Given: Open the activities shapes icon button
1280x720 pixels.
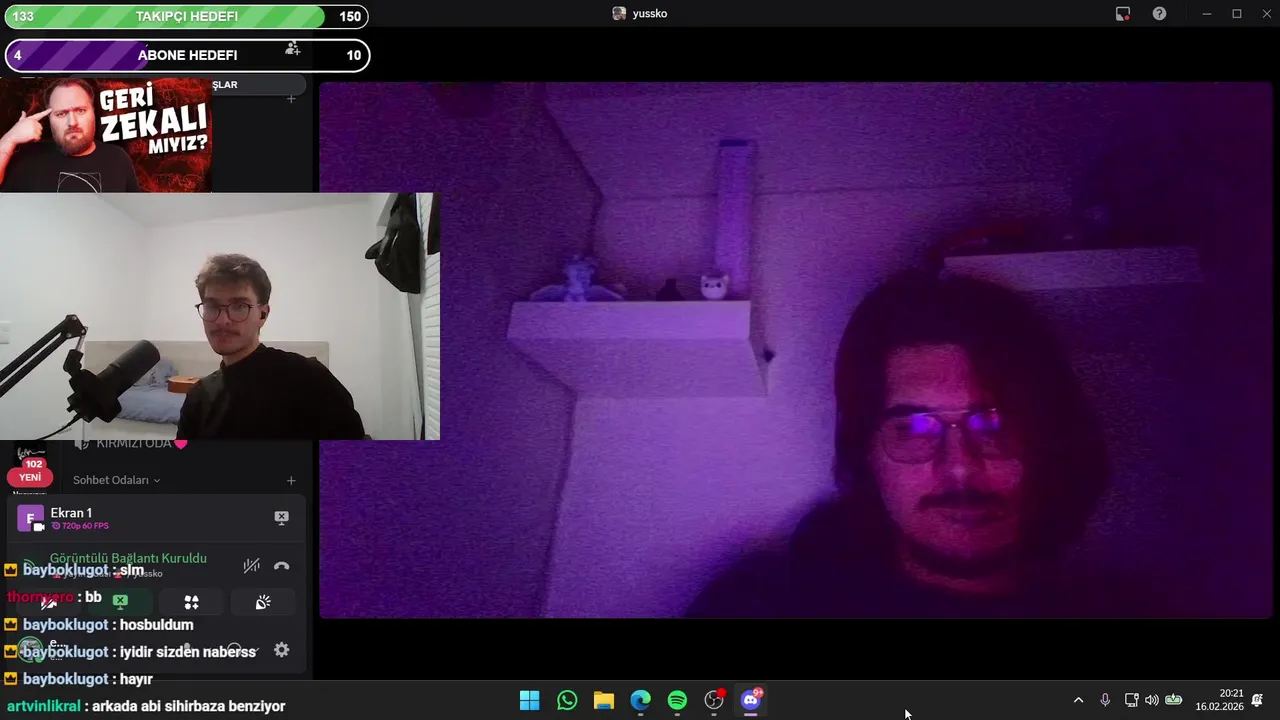Looking at the screenshot, I should [191, 602].
